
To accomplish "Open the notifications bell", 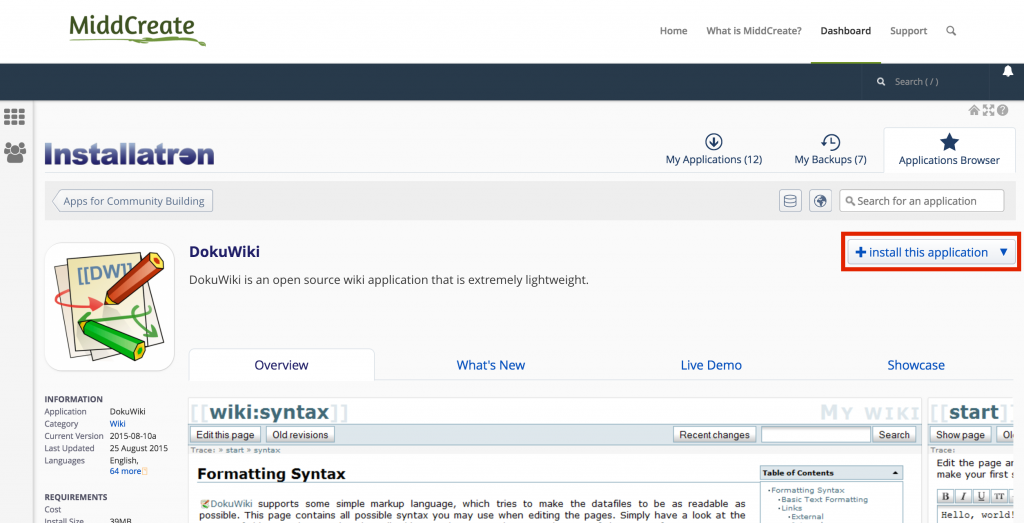I will click(x=1008, y=71).
